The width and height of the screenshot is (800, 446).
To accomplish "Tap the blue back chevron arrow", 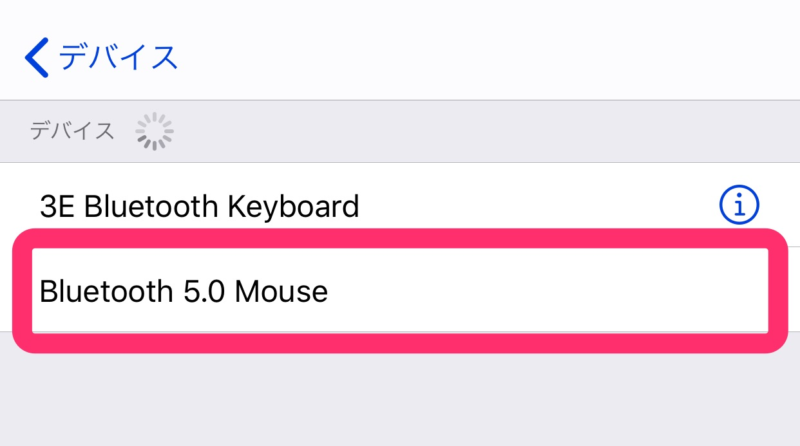I will [x=37, y=57].
